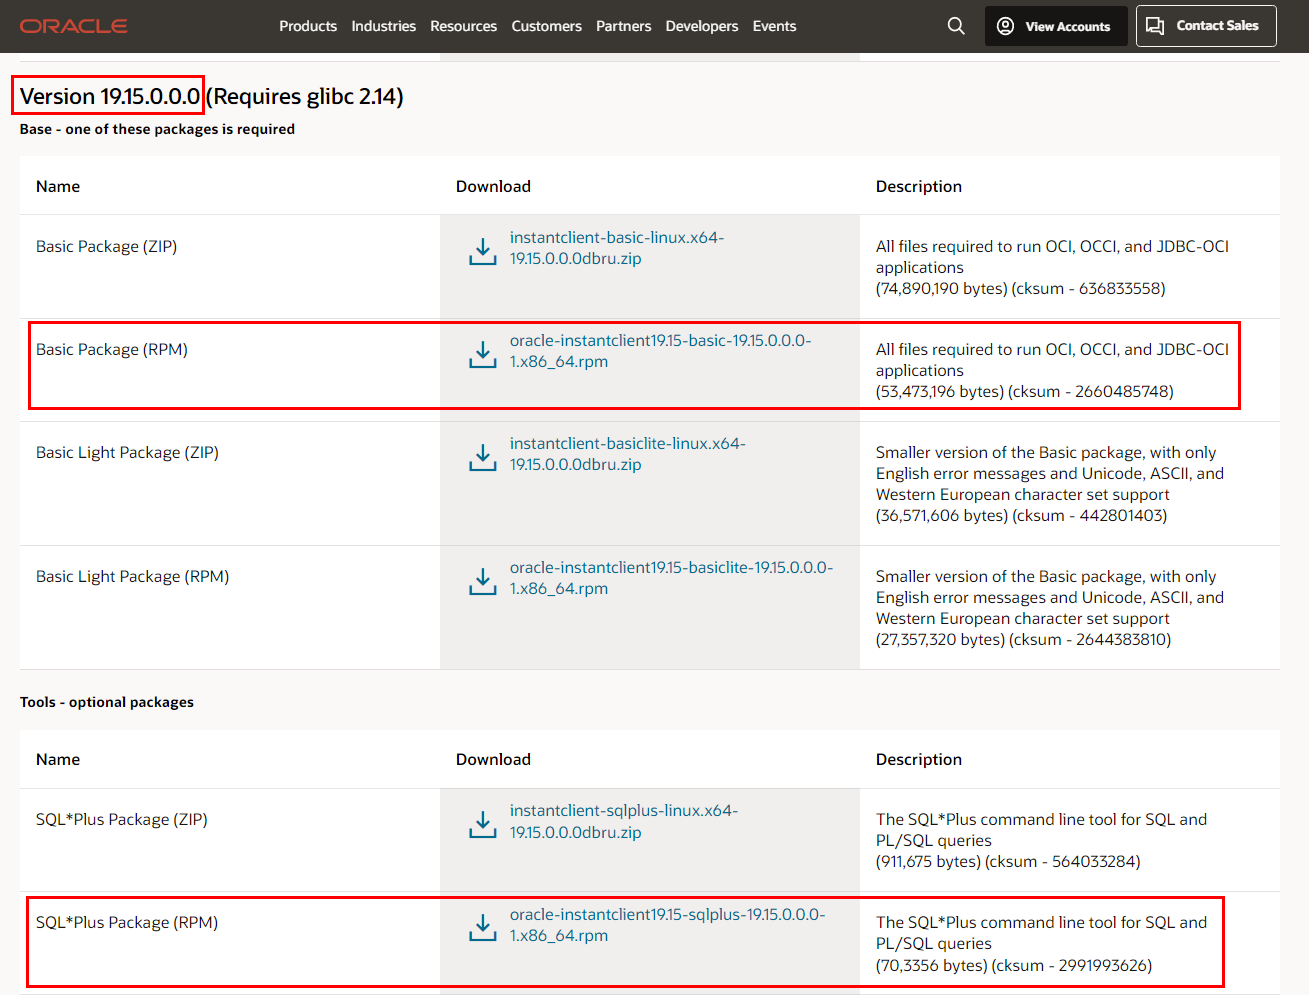Click 'Tools - optional packages' heading
1309x995 pixels.
click(x=107, y=702)
